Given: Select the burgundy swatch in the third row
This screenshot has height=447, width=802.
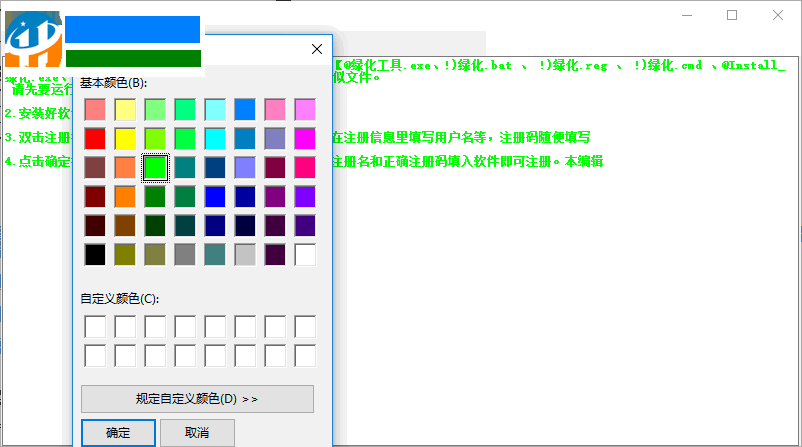Looking at the screenshot, I should point(275,168).
